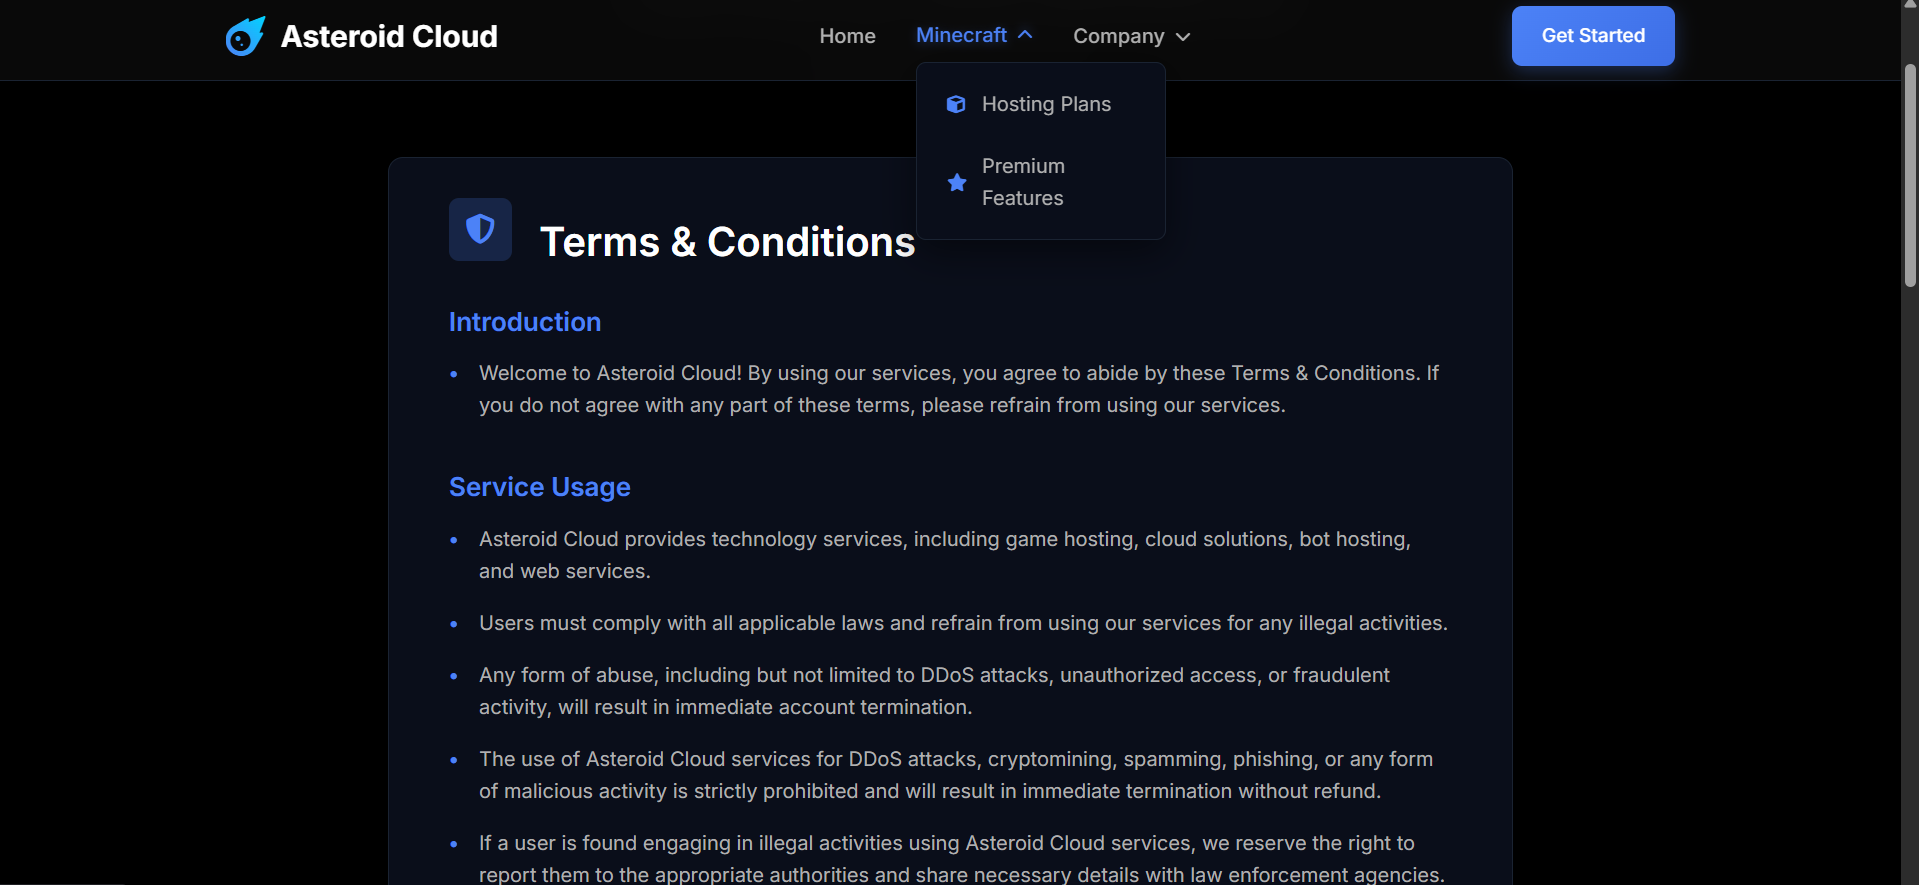The image size is (1919, 885).
Task: Collapse the Minecraft menu using its chevron
Action: [1025, 35]
